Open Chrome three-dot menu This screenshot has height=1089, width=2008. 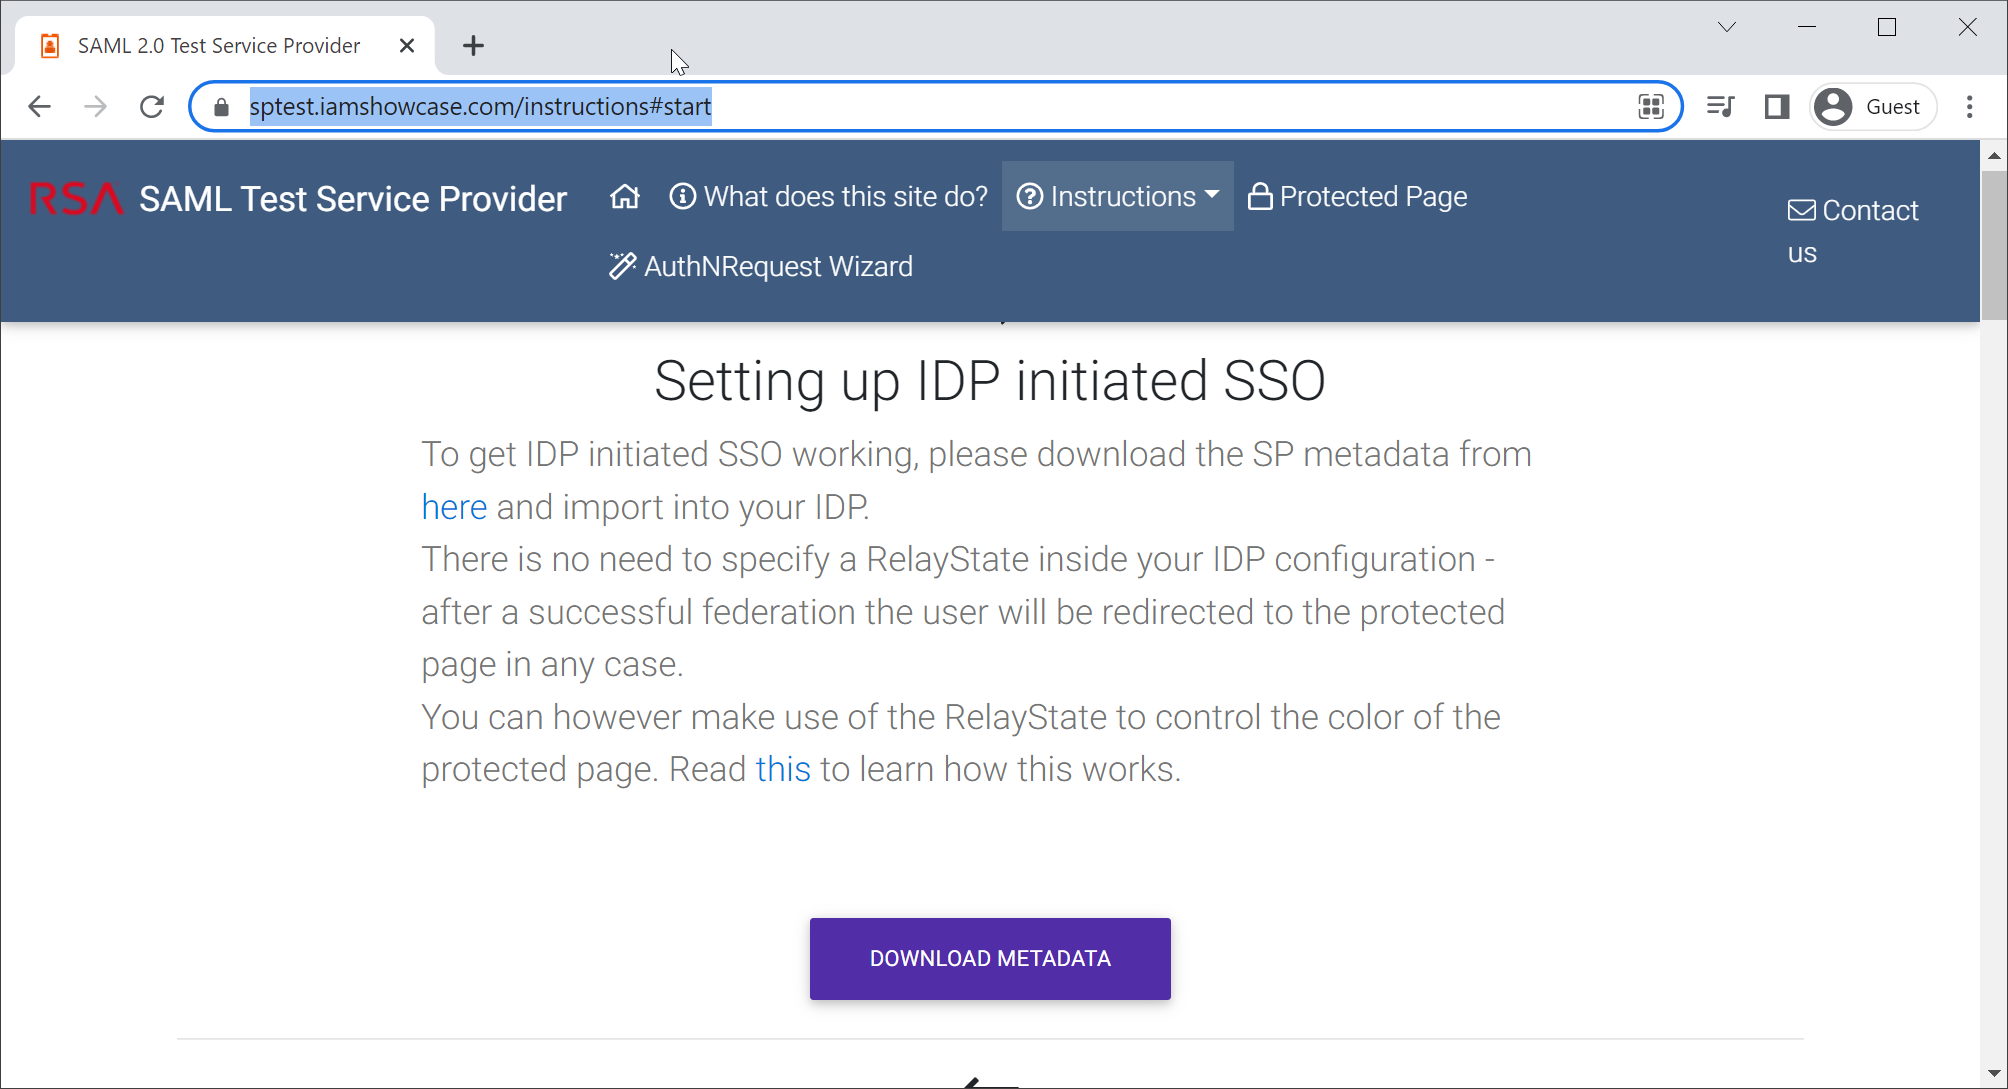click(1969, 107)
